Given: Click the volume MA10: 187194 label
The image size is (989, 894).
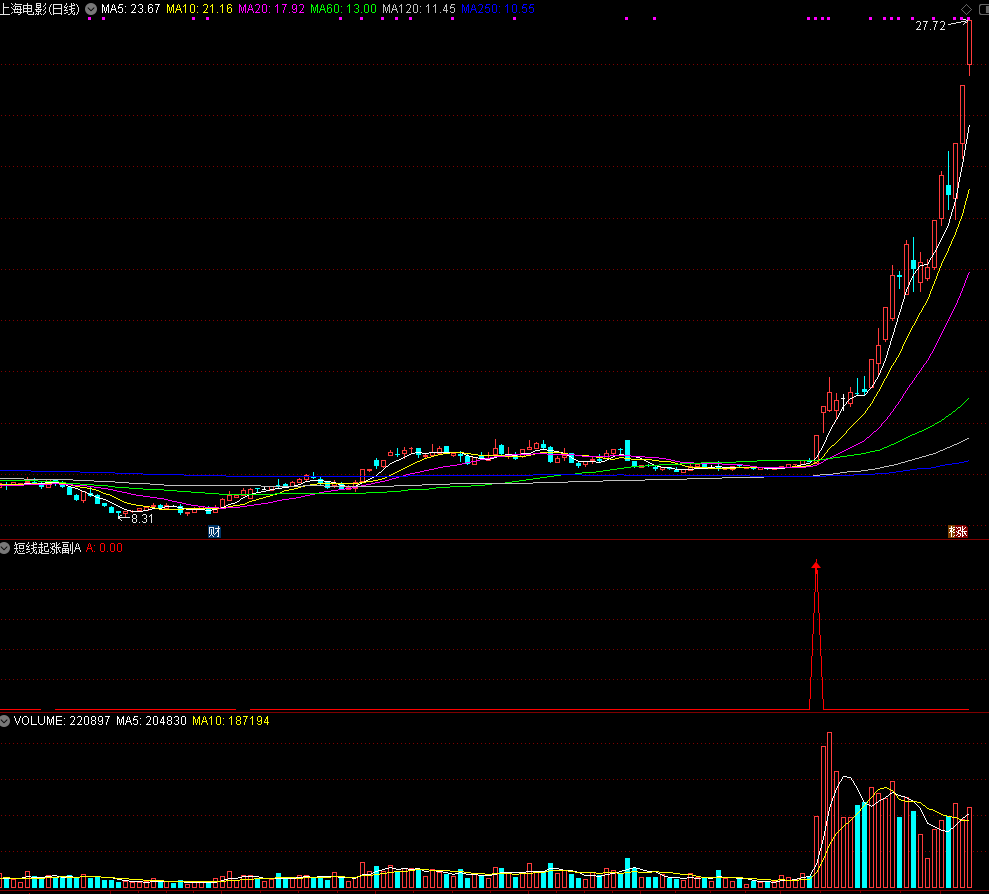Looking at the screenshot, I should pos(231,720).
